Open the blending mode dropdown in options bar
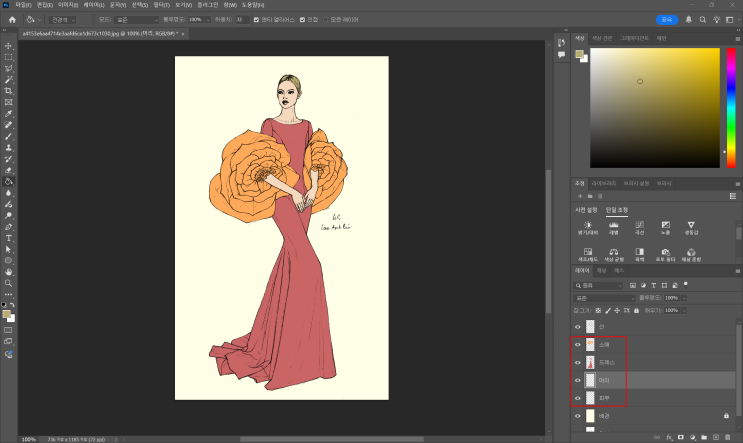Image resolution: width=743 pixels, height=443 pixels. [136, 19]
